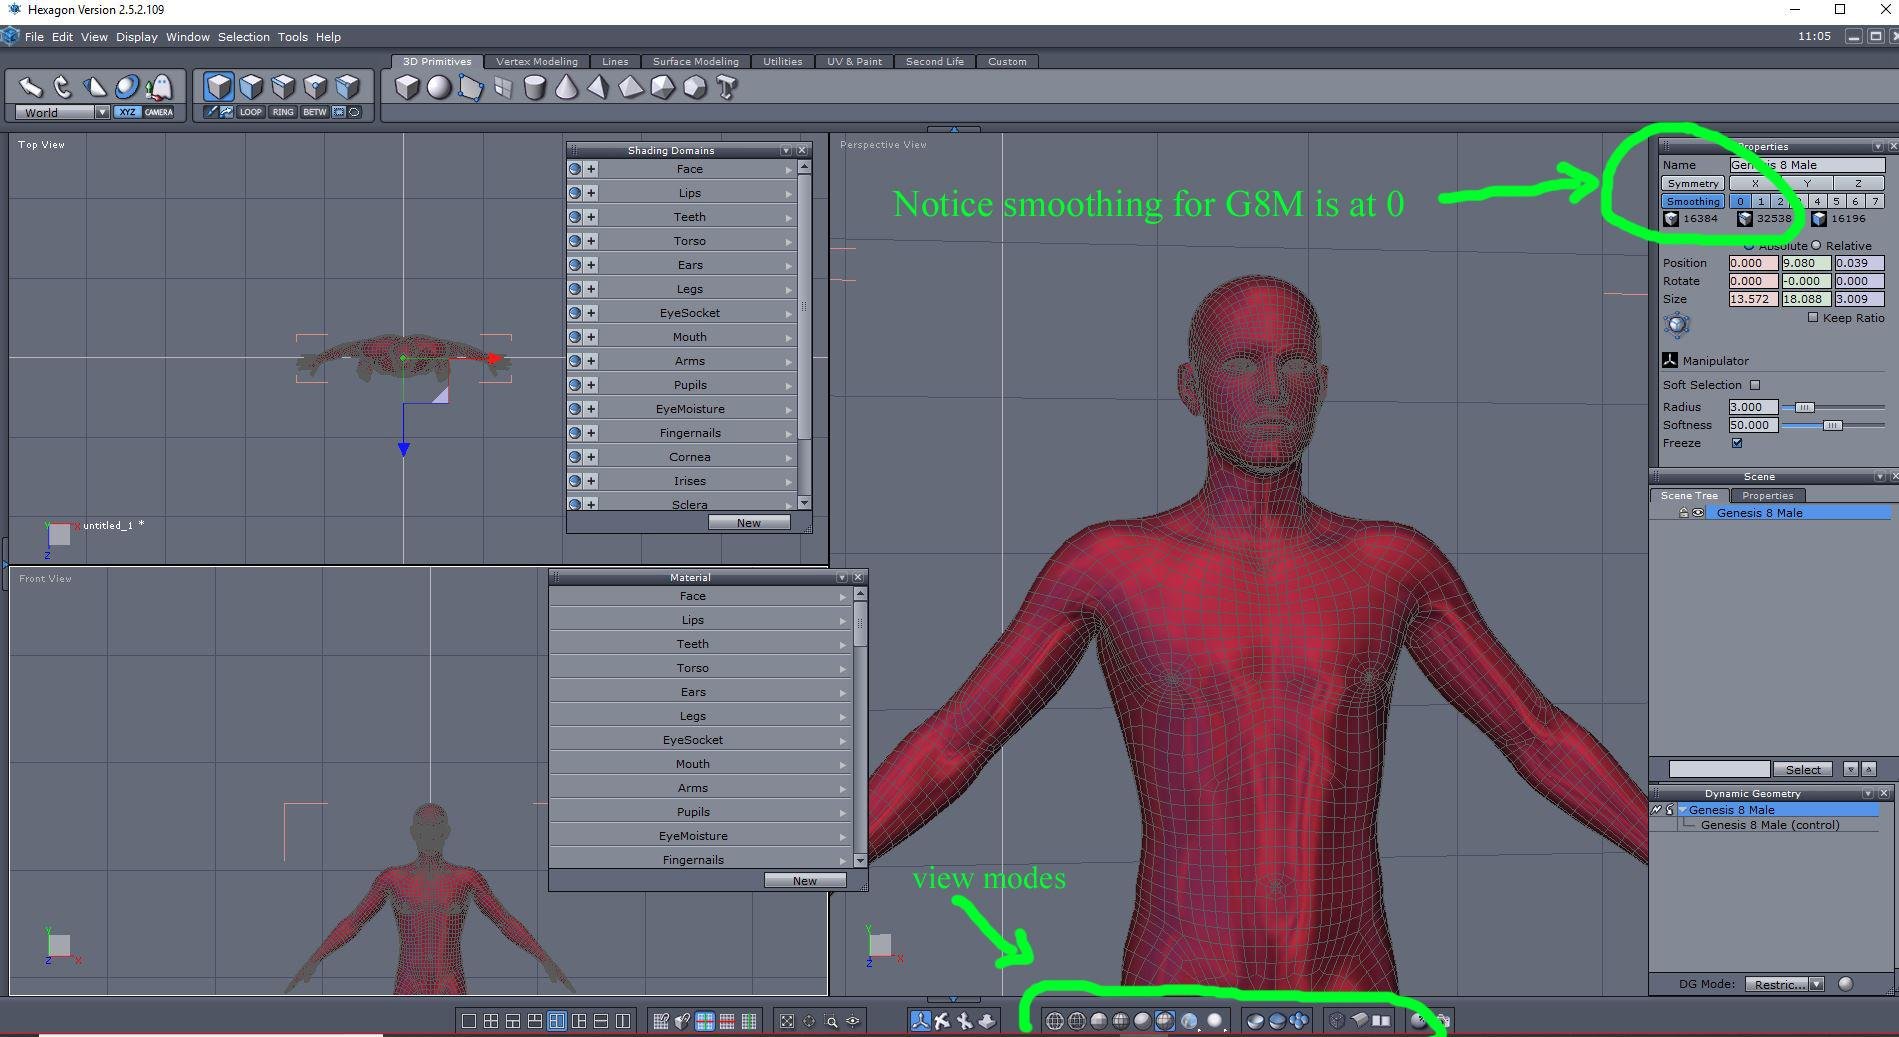
Task: Click the Symmetry button
Action: point(1693,183)
